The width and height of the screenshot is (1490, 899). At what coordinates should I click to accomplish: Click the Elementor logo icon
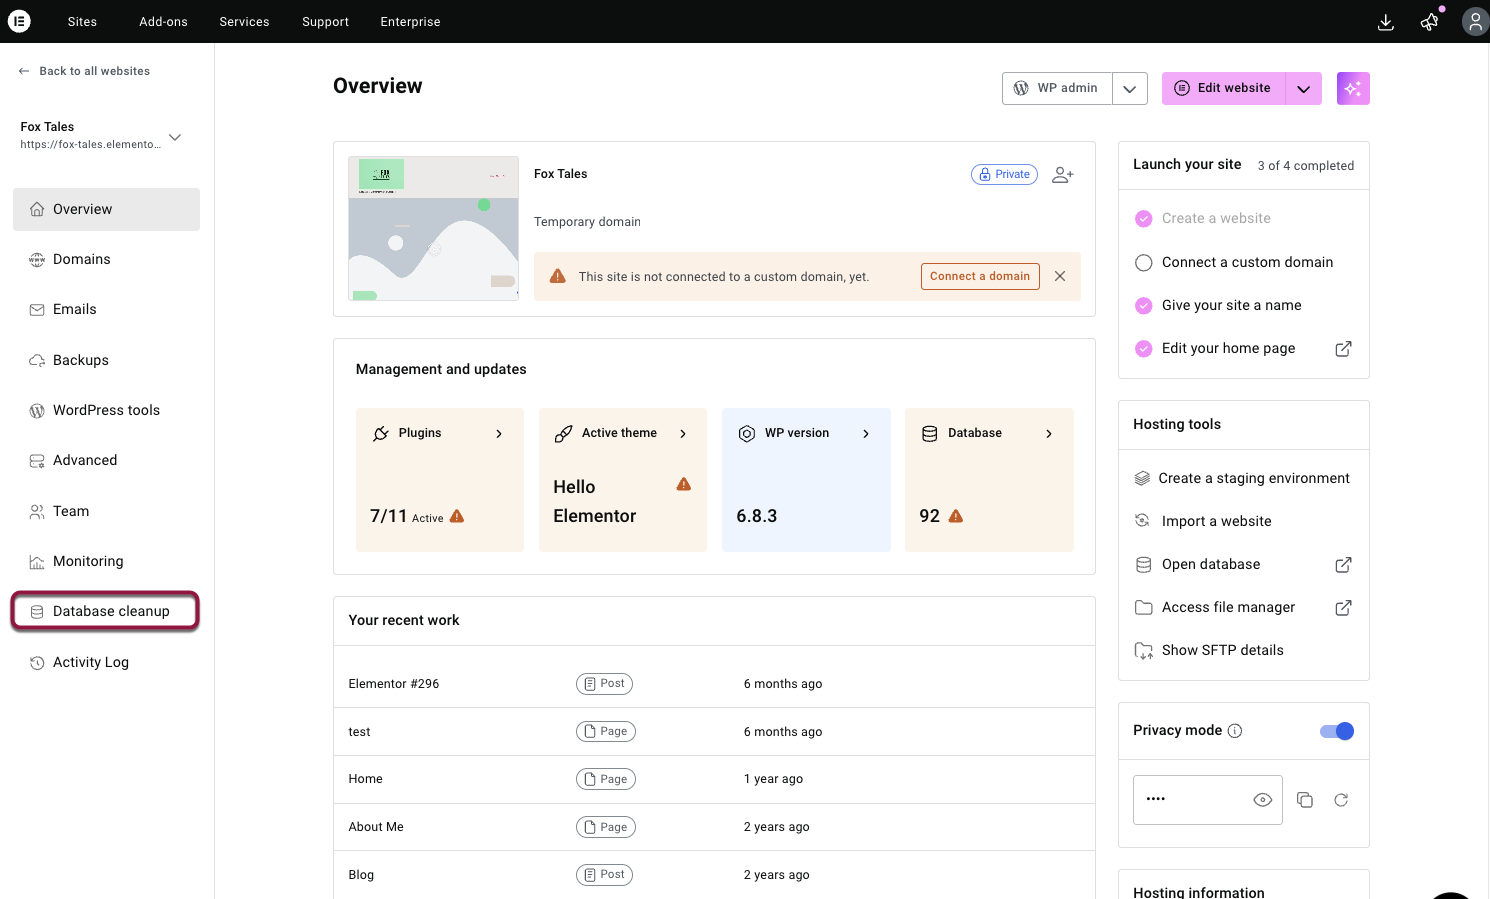(x=19, y=21)
